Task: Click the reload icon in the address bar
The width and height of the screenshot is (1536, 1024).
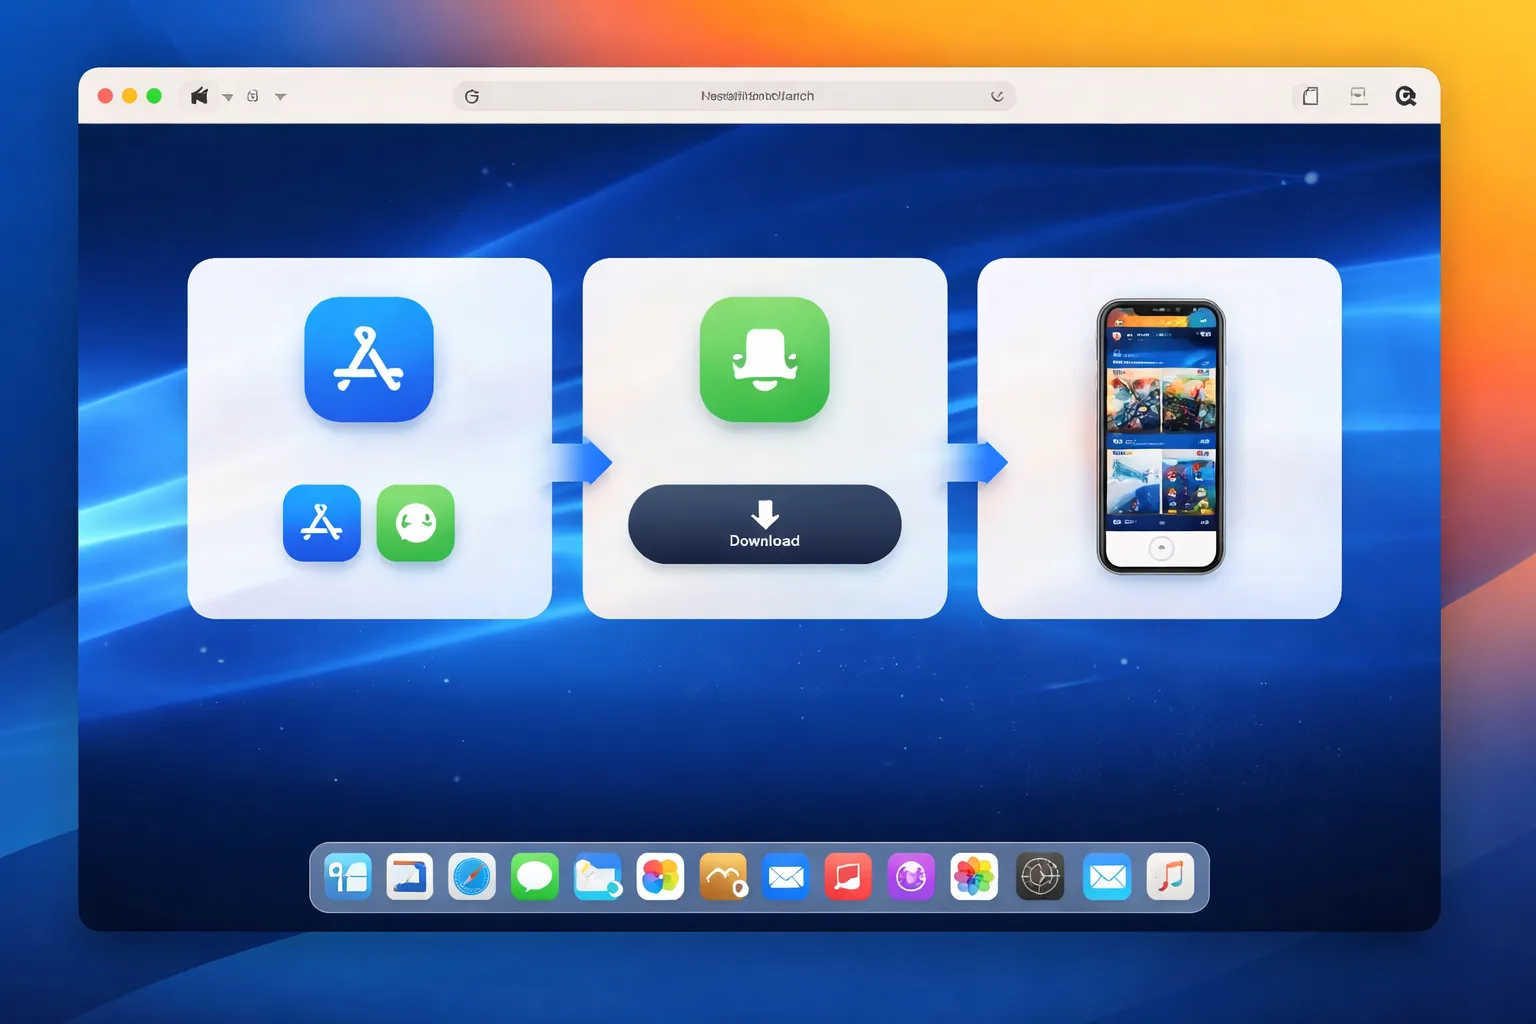Action: click(997, 96)
